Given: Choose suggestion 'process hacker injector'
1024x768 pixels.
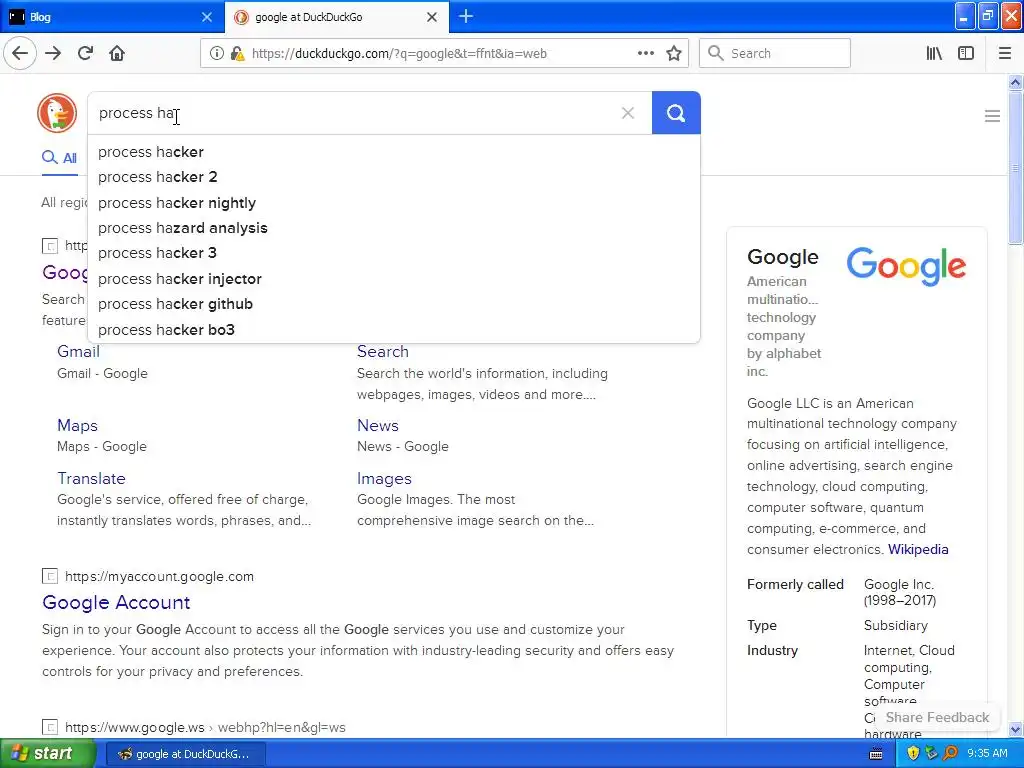Looking at the screenshot, I should pyautogui.click(x=394, y=279).
